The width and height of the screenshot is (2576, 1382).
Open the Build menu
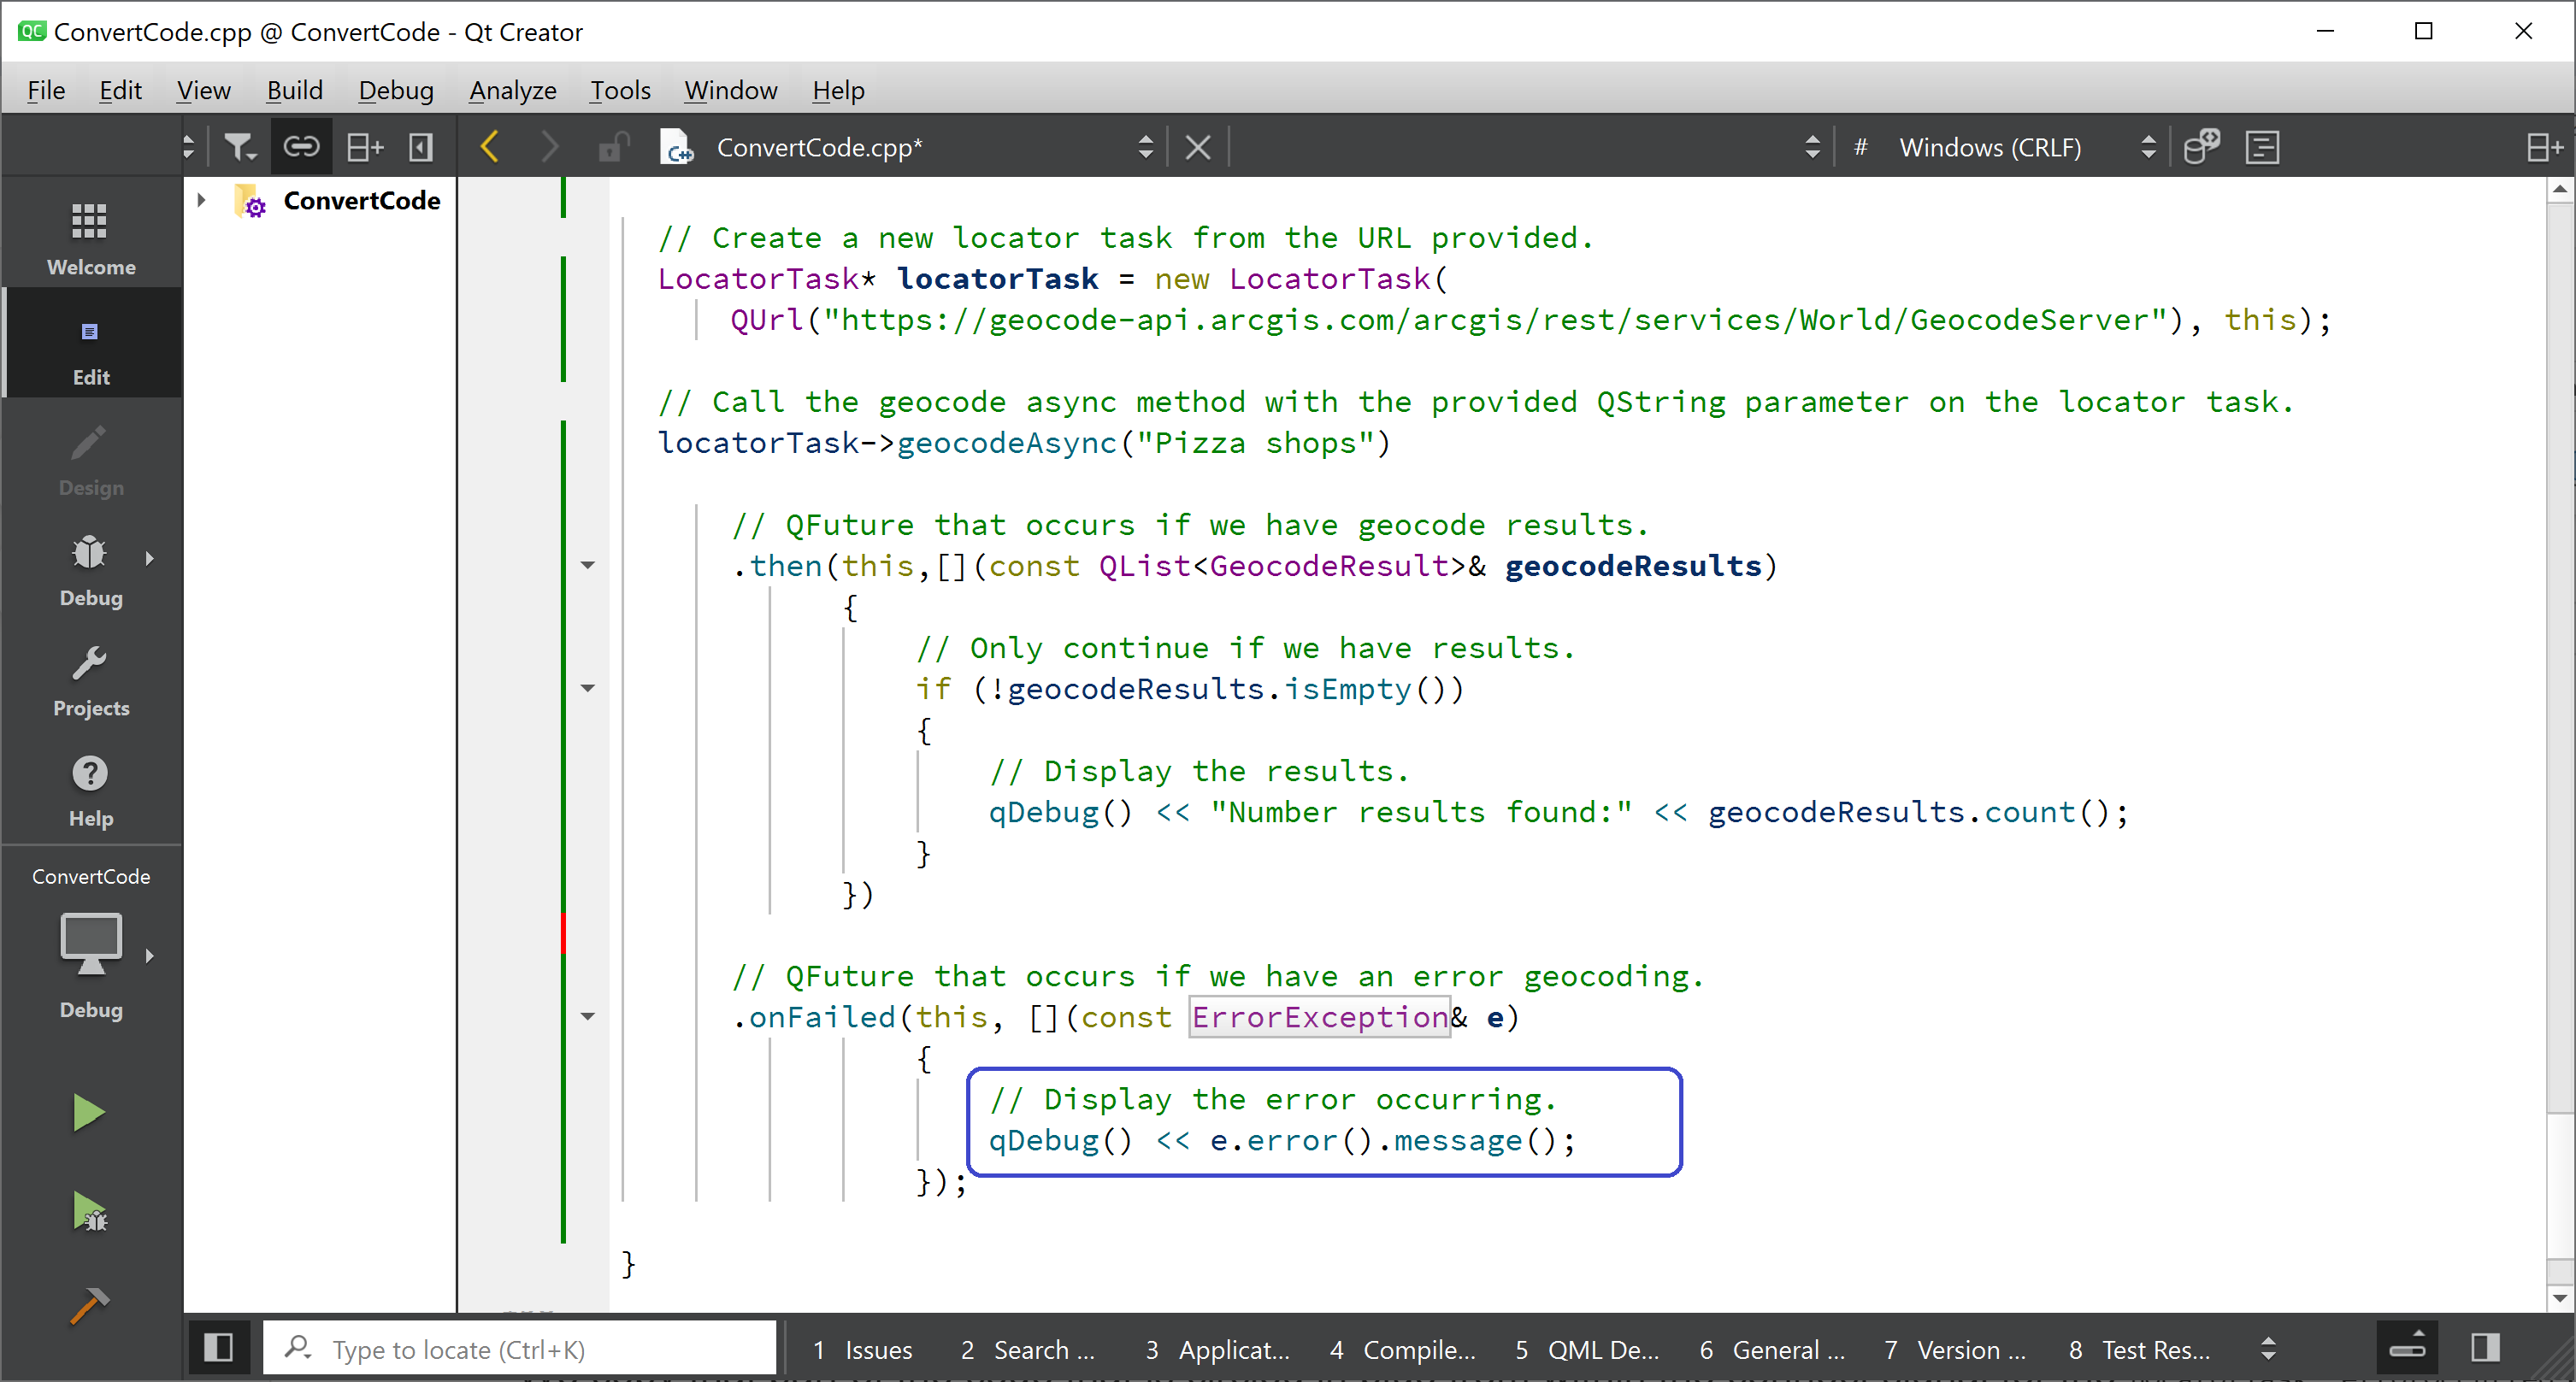click(x=294, y=90)
